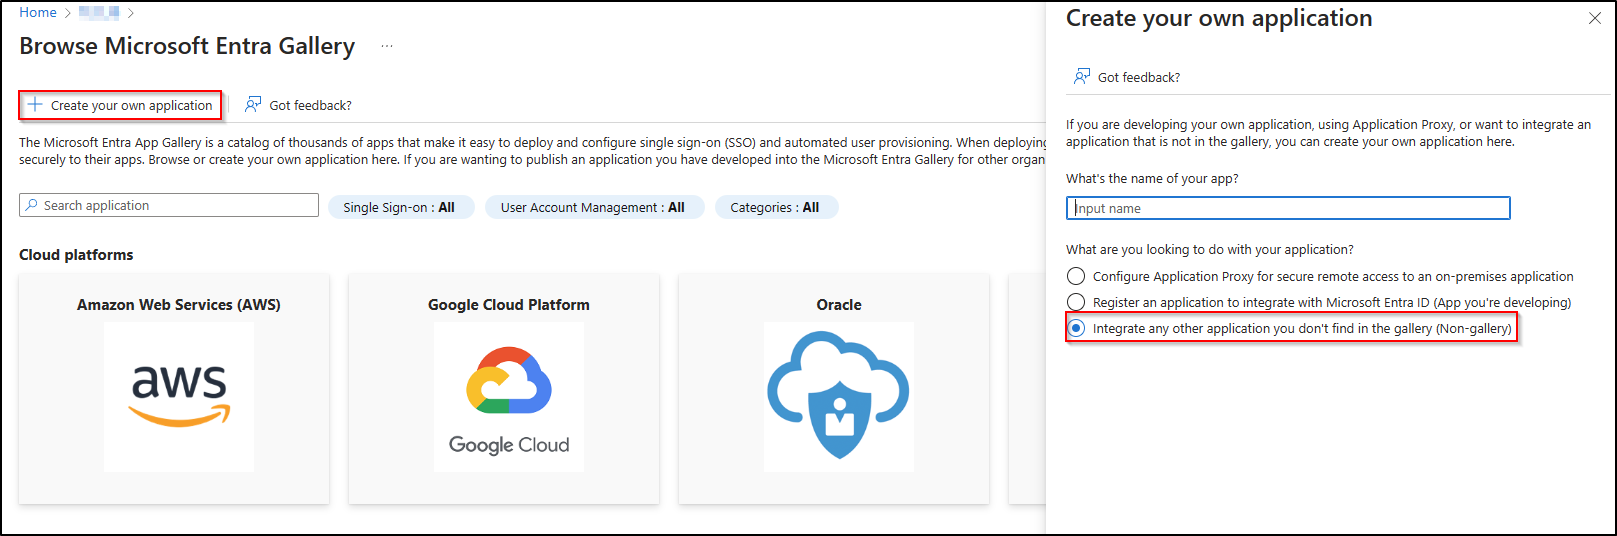
Task: Click the feedback person icon in the side panel
Action: (x=1081, y=77)
